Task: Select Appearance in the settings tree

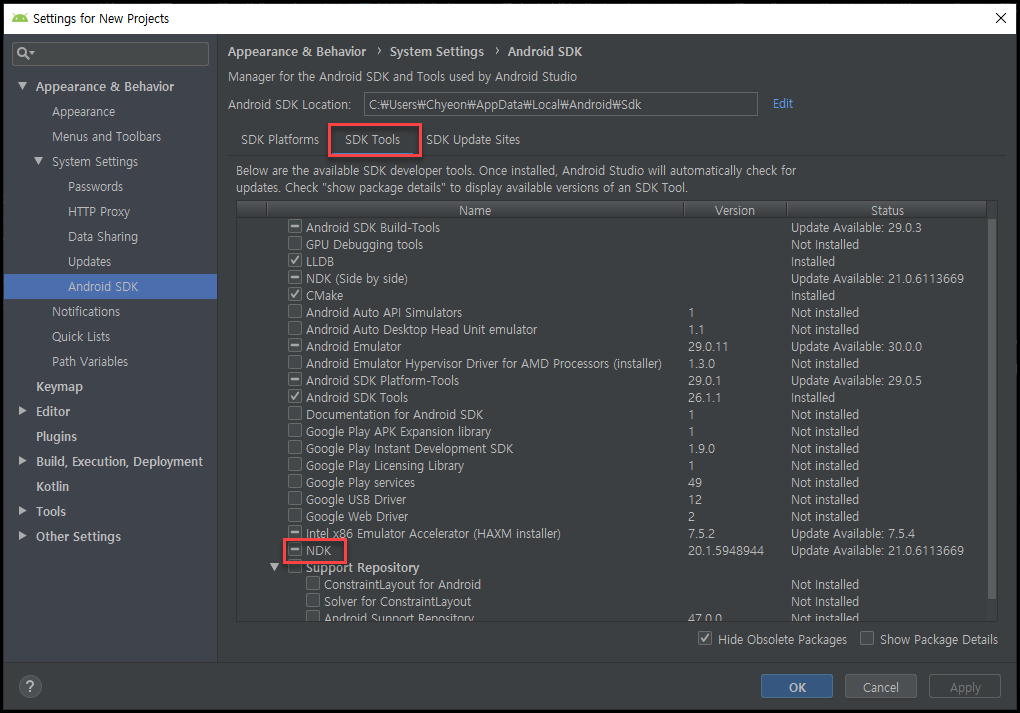Action: pos(83,112)
